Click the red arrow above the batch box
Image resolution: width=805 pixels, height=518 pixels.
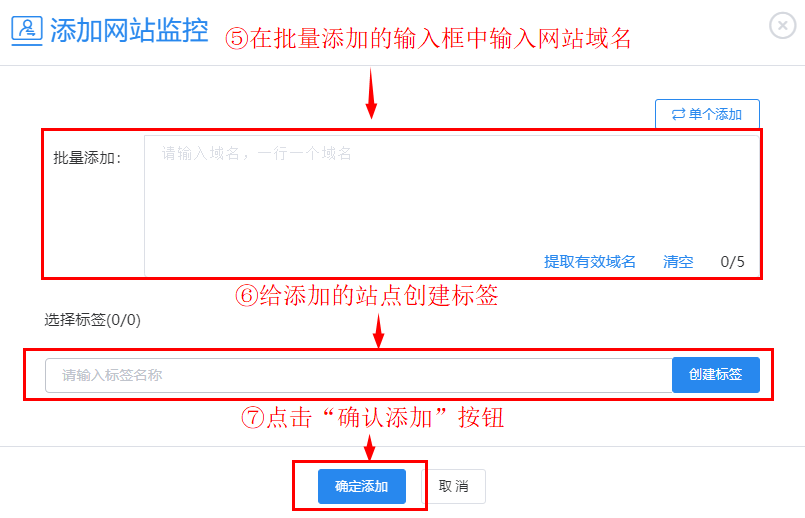(x=371, y=94)
